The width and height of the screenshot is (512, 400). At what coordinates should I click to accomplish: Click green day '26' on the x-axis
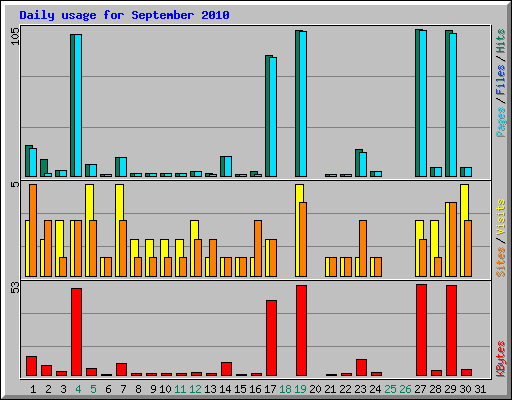[406, 389]
